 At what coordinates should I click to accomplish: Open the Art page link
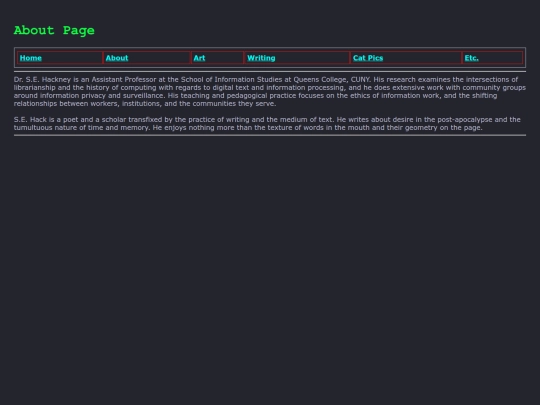199,58
